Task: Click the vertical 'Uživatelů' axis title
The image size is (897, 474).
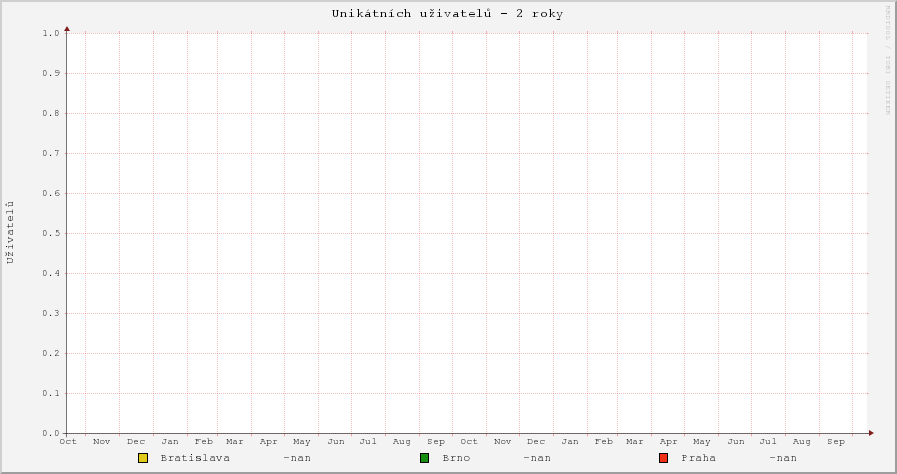Action: click(x=10, y=233)
